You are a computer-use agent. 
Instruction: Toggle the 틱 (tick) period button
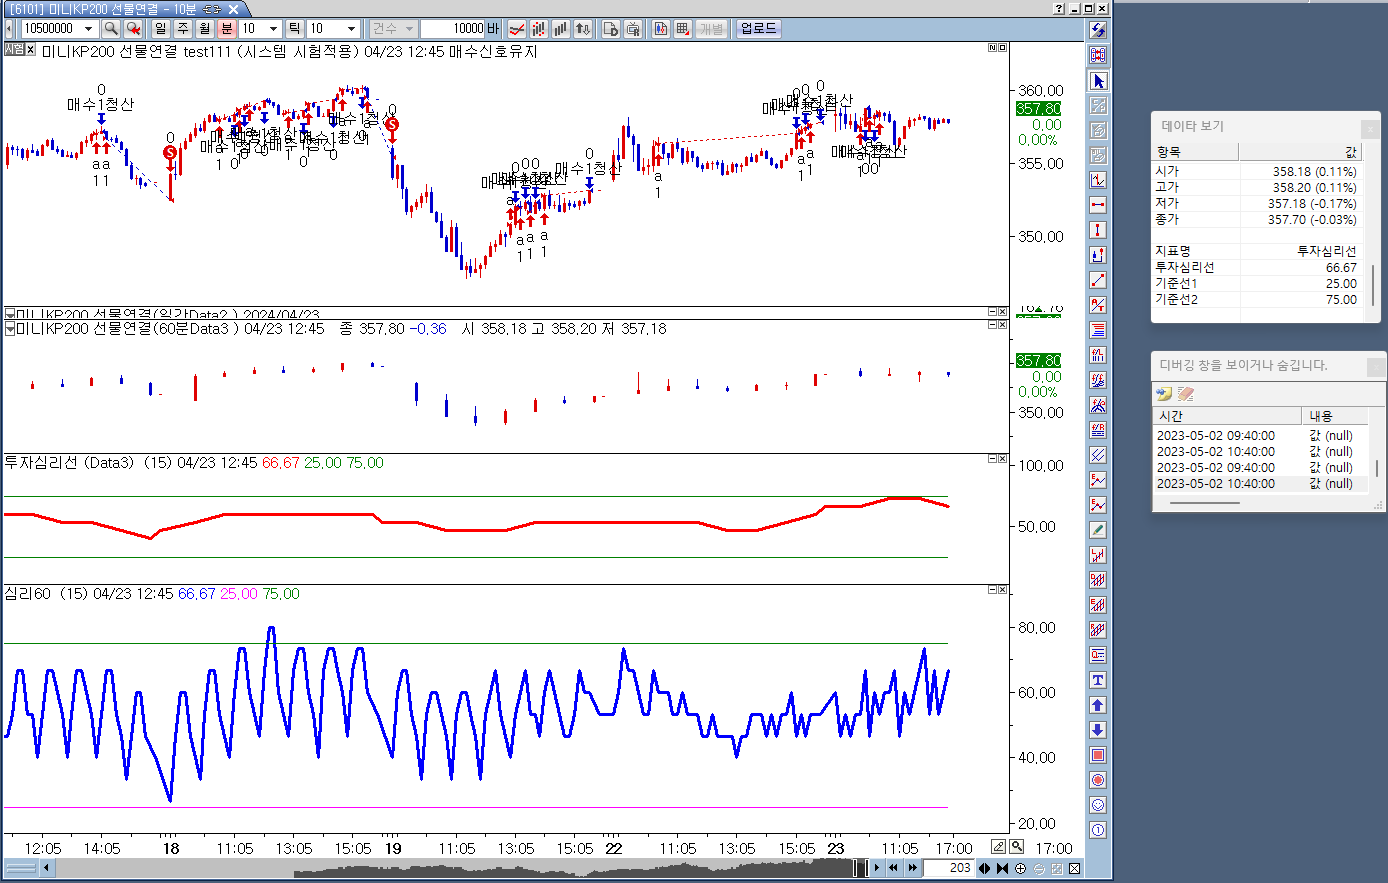click(x=294, y=29)
